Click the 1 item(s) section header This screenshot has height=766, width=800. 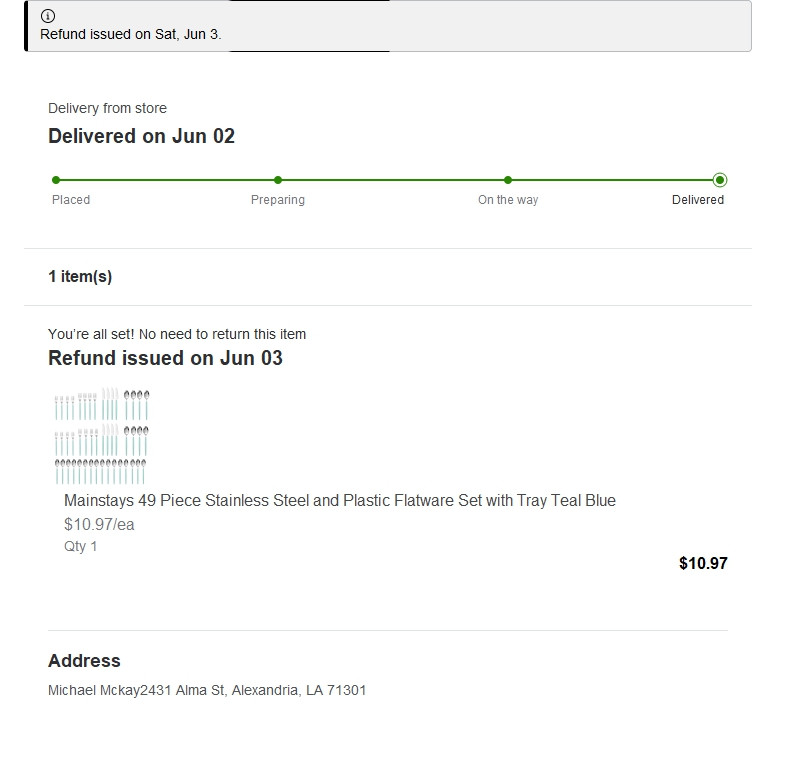coord(80,277)
